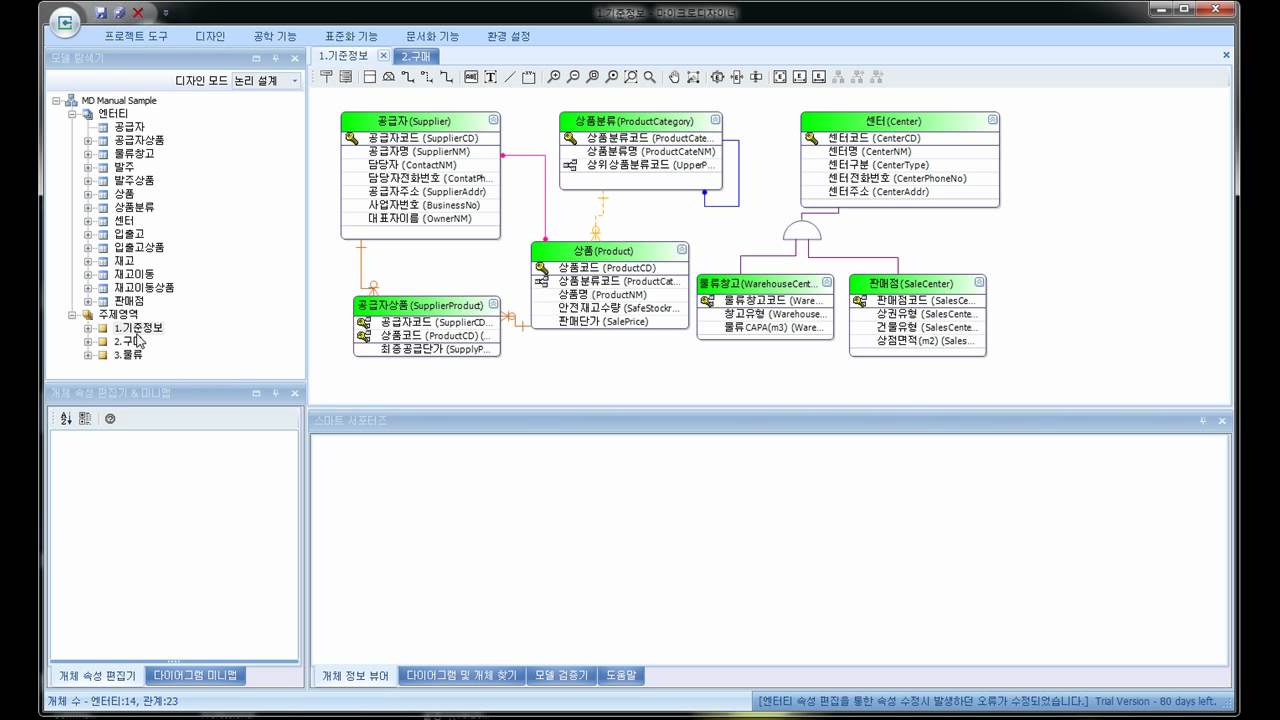Select 재고이동상품 in the entity tree
Screen dimensions: 1280x720
coord(144,287)
